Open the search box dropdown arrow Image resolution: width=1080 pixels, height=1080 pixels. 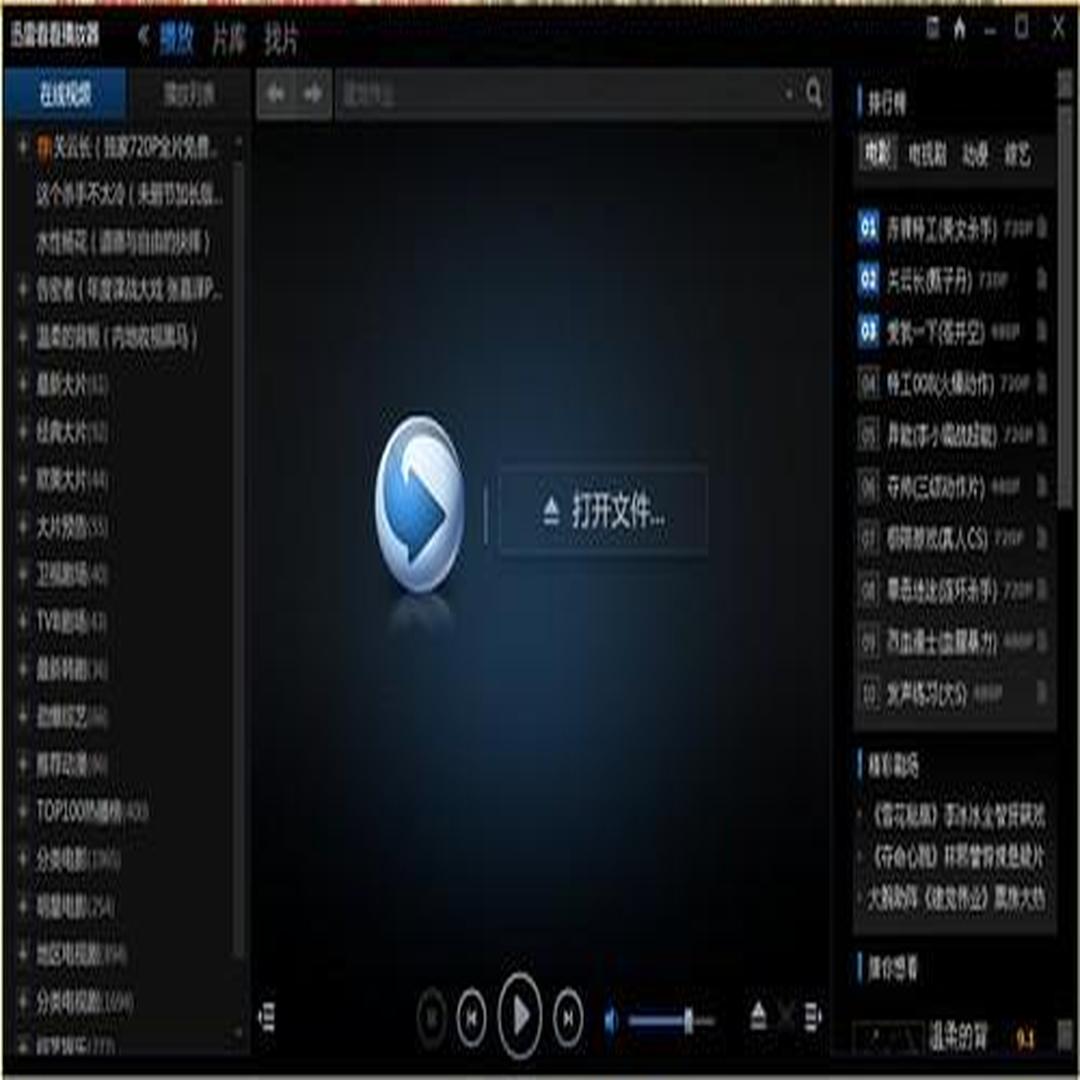[789, 92]
